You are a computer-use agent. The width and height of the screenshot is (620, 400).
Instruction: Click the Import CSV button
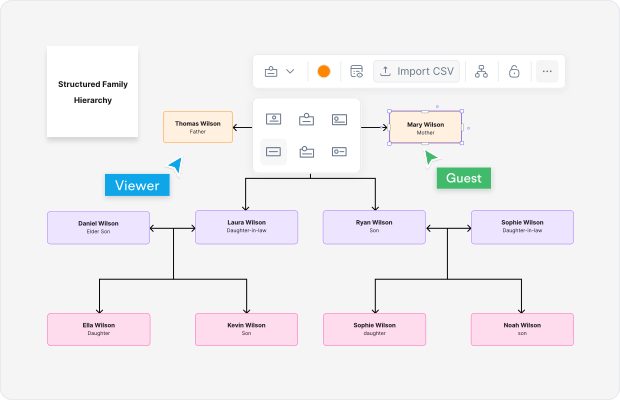click(x=416, y=72)
